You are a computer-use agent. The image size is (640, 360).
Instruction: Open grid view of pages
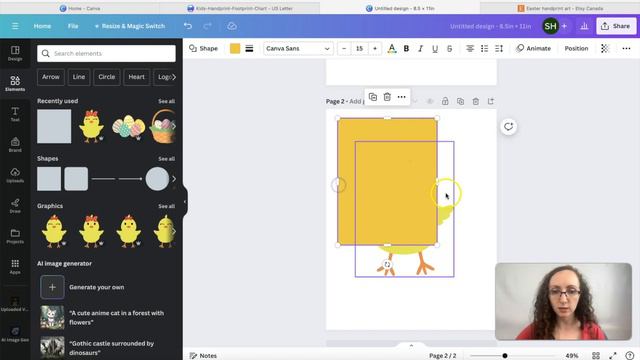pyautogui.click(x=596, y=356)
